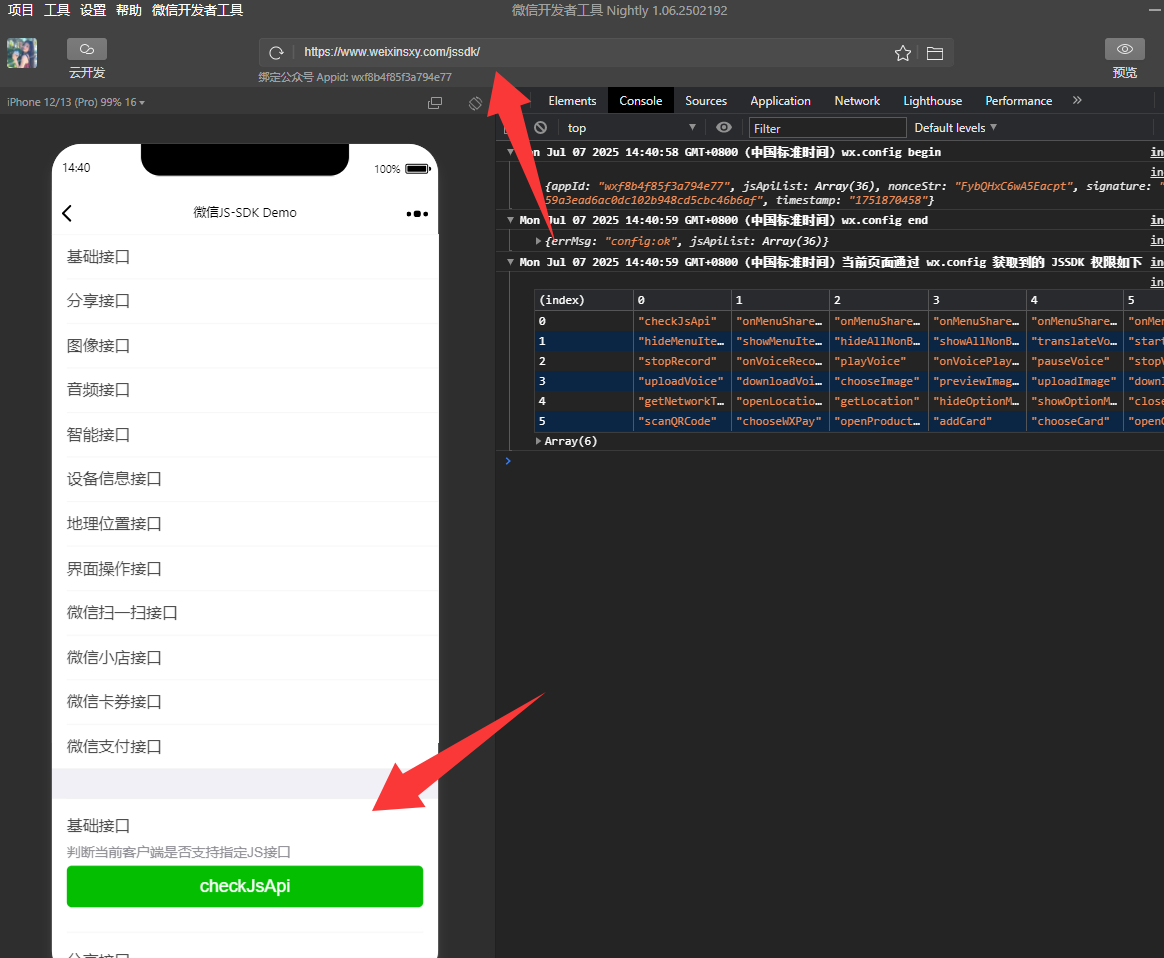Open the Default levels dropdown
1164x958 pixels.
pos(955,128)
